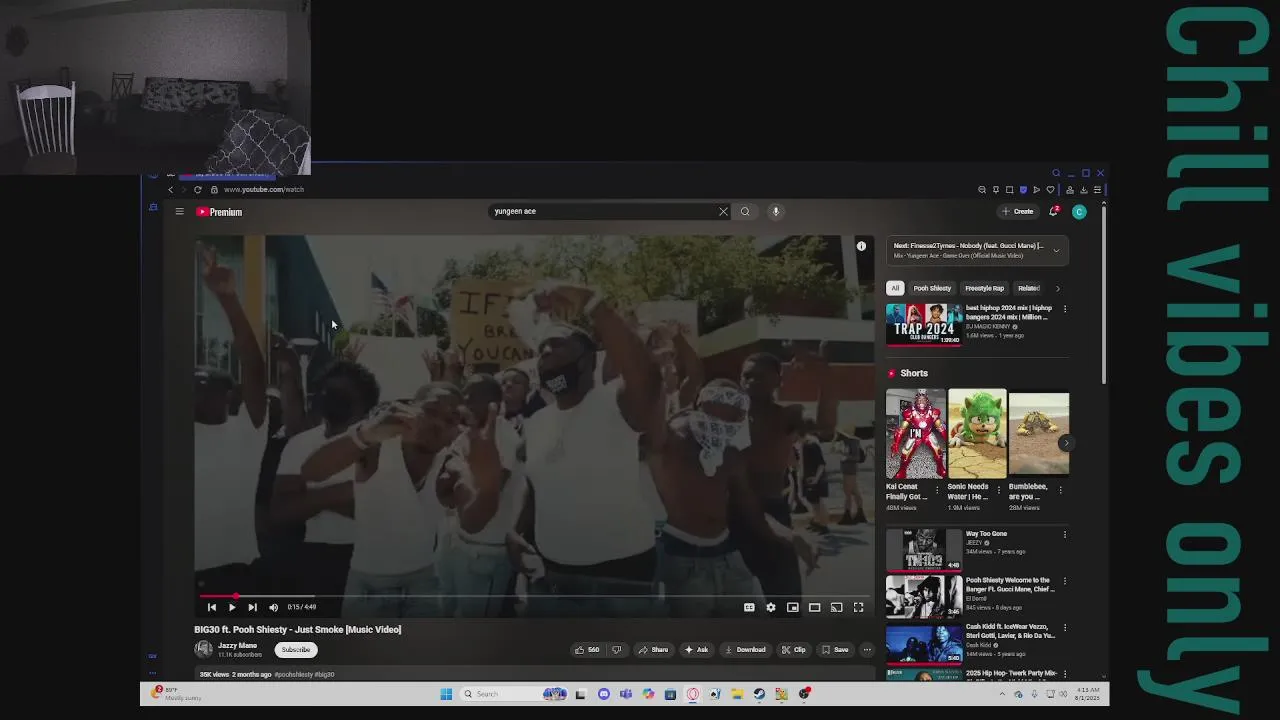Open Way Too Gone video by Jeezy
The width and height of the screenshot is (1280, 720).
point(923,550)
